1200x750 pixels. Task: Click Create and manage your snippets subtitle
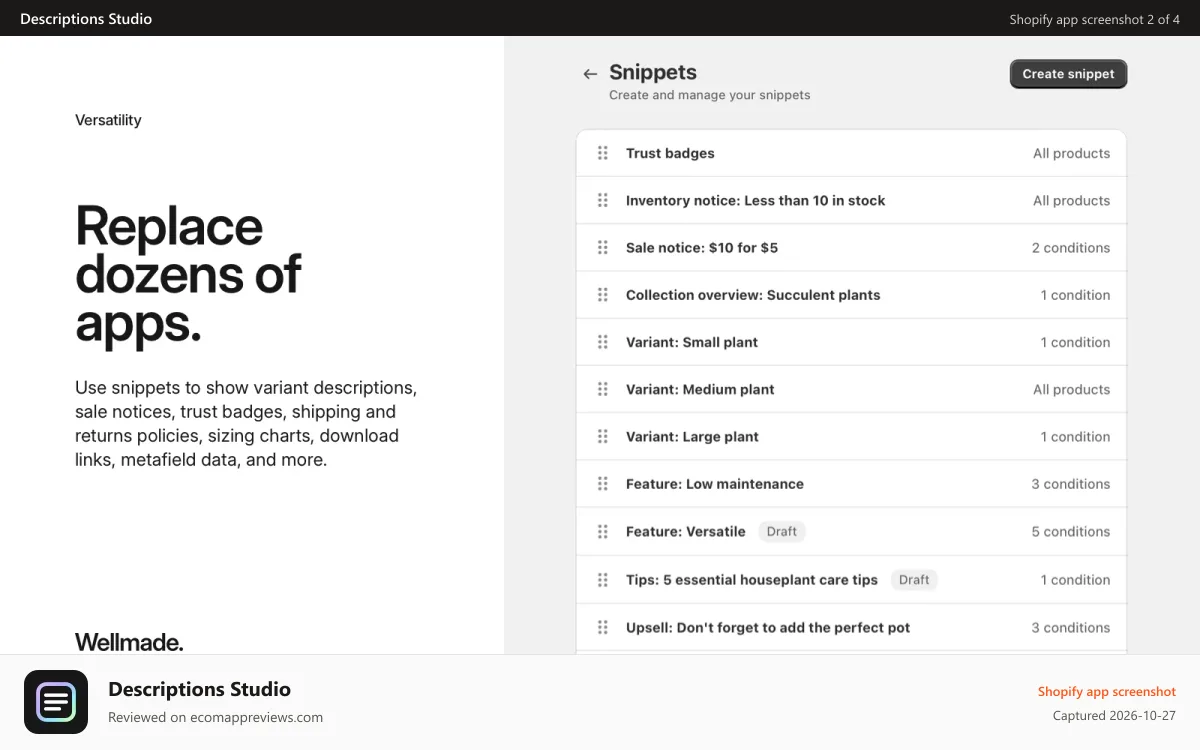pos(710,95)
